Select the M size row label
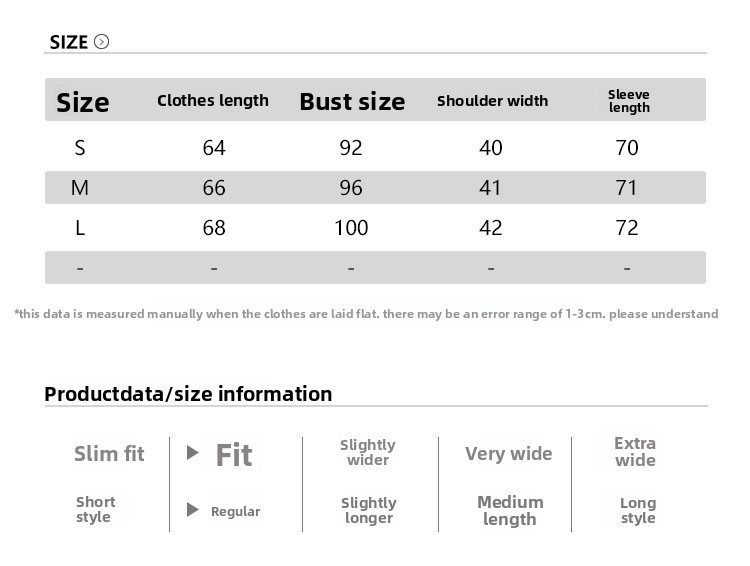 point(80,188)
